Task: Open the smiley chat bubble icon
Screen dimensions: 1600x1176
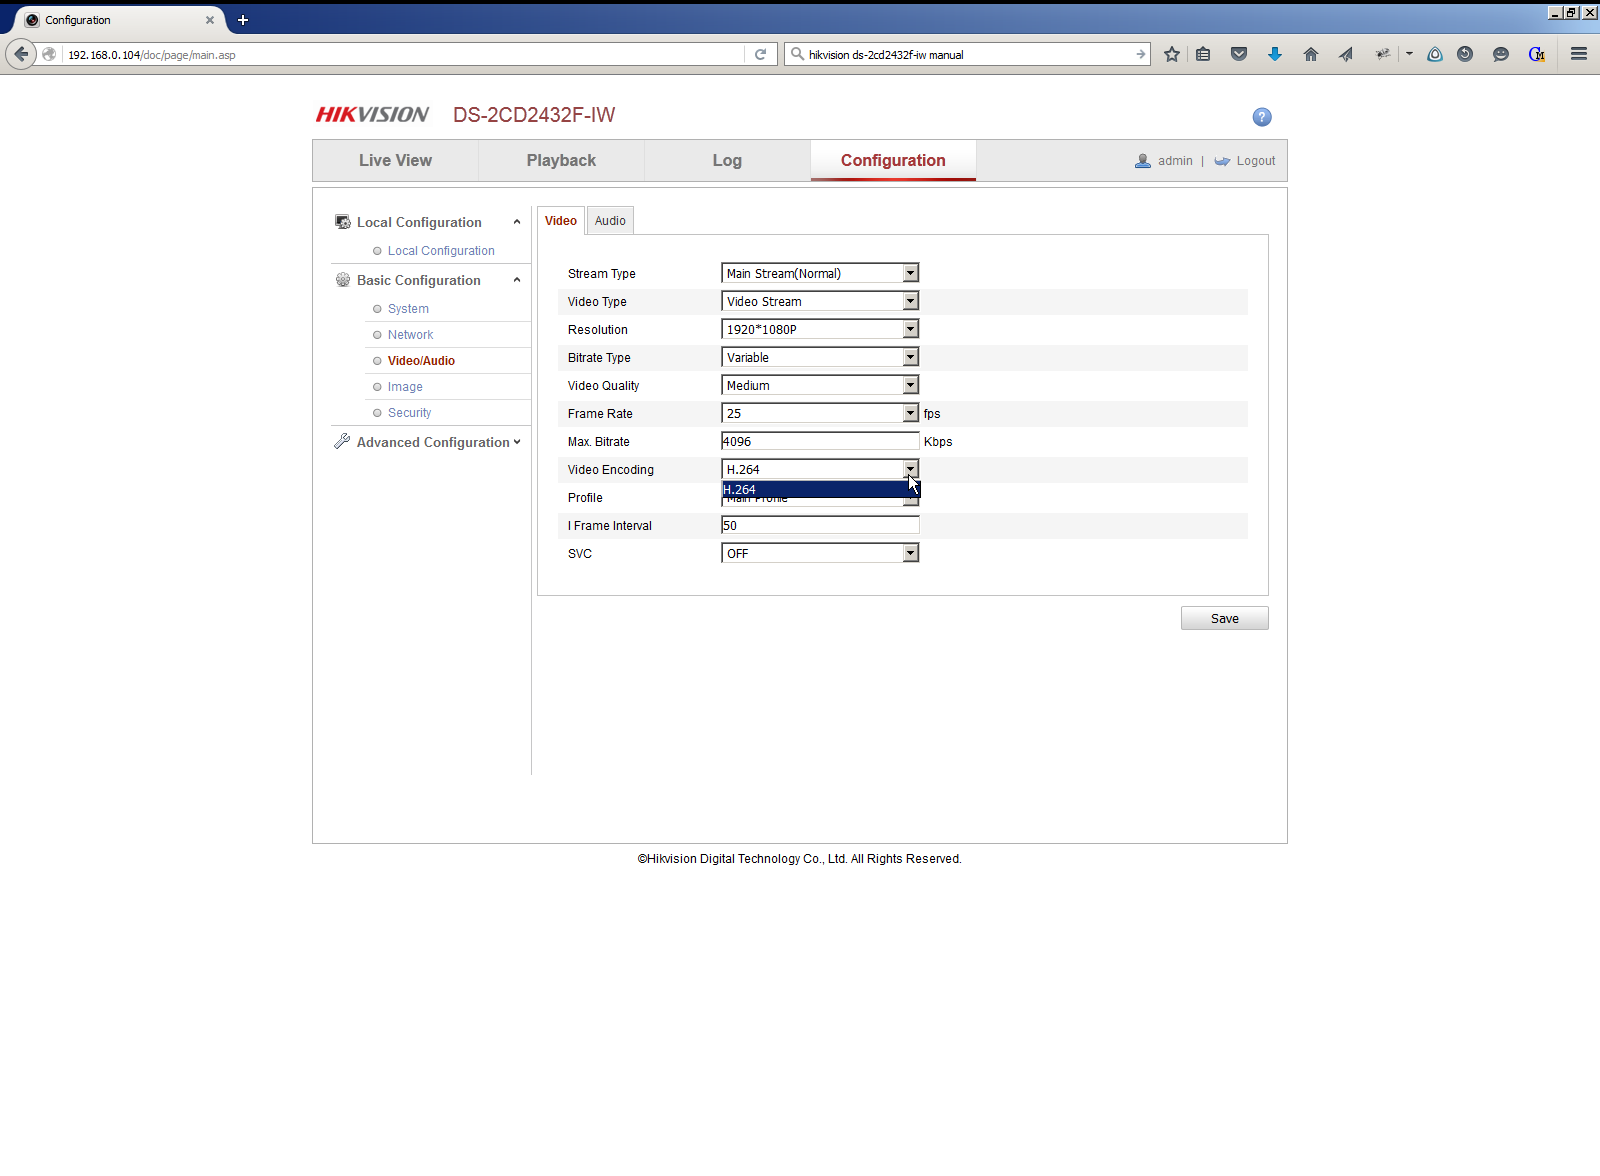Action: pyautogui.click(x=1501, y=54)
